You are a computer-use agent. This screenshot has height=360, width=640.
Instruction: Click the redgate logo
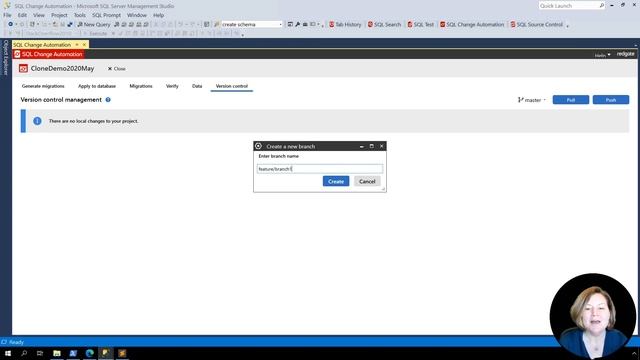[625, 54]
